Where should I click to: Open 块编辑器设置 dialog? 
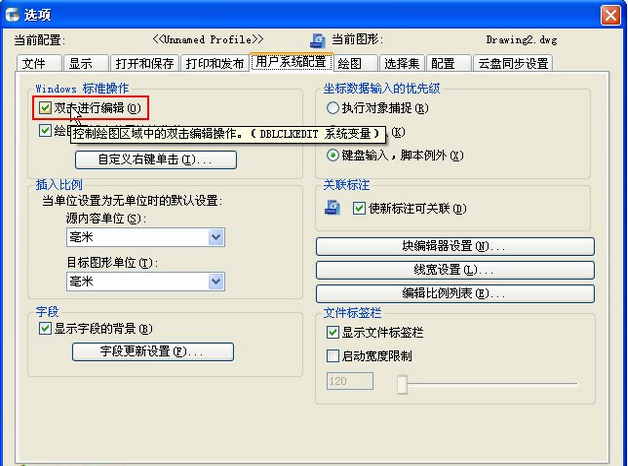tap(455, 246)
